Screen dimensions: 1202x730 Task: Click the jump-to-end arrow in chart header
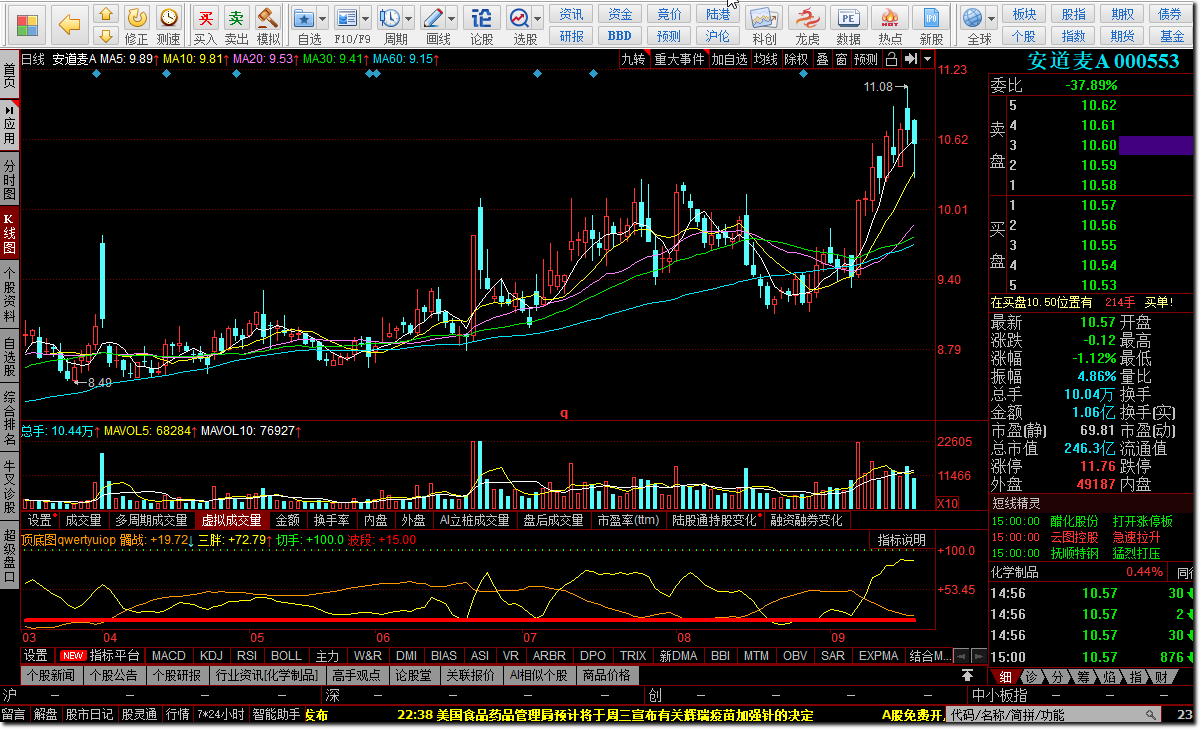(910, 59)
